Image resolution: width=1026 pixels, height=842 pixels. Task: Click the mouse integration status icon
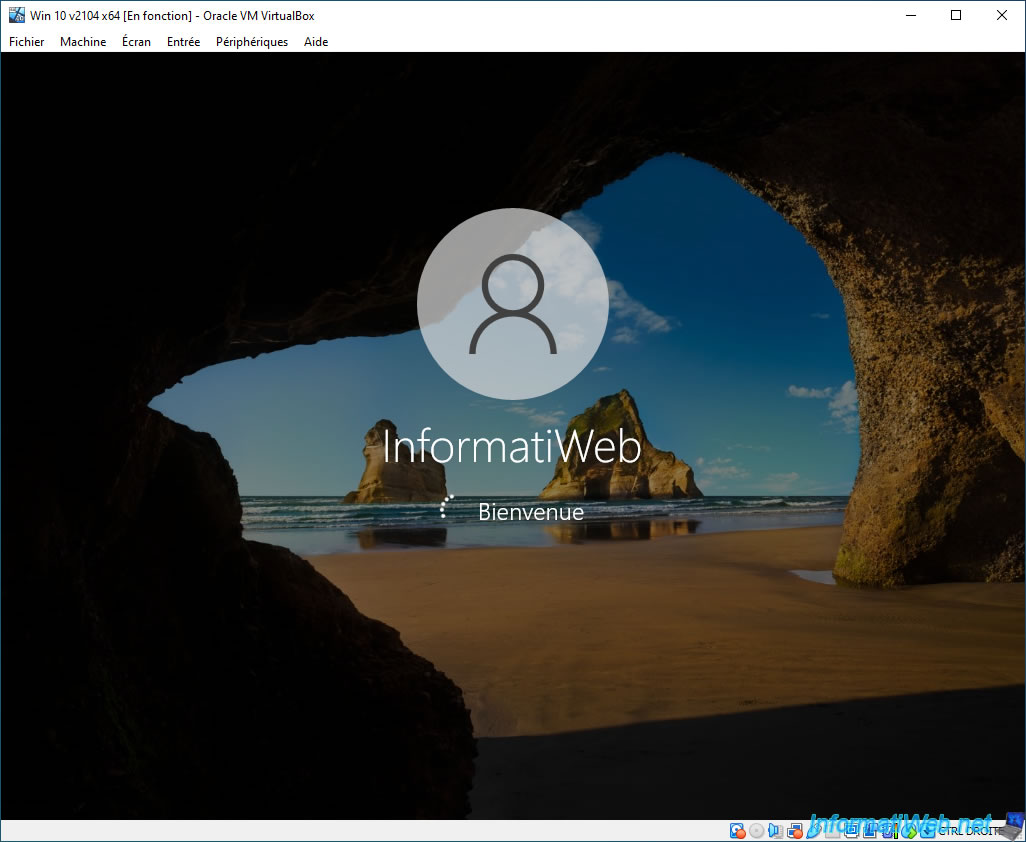coord(909,831)
